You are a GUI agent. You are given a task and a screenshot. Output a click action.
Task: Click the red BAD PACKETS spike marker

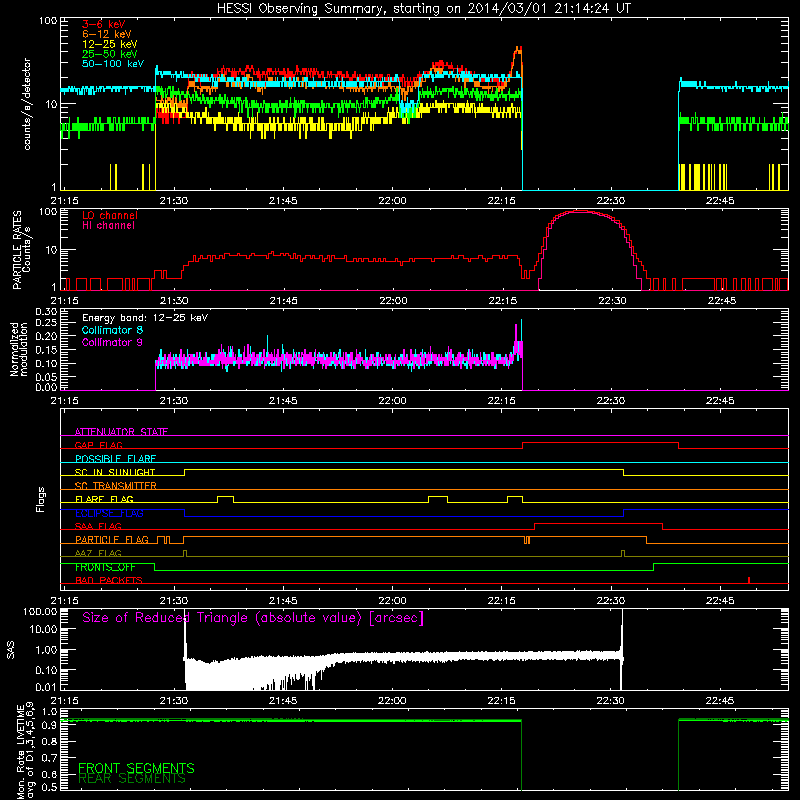pos(748,580)
